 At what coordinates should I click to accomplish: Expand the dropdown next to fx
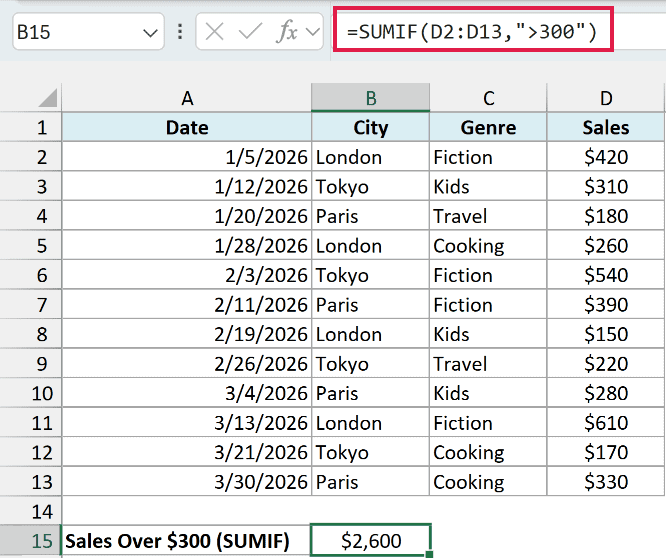313,32
